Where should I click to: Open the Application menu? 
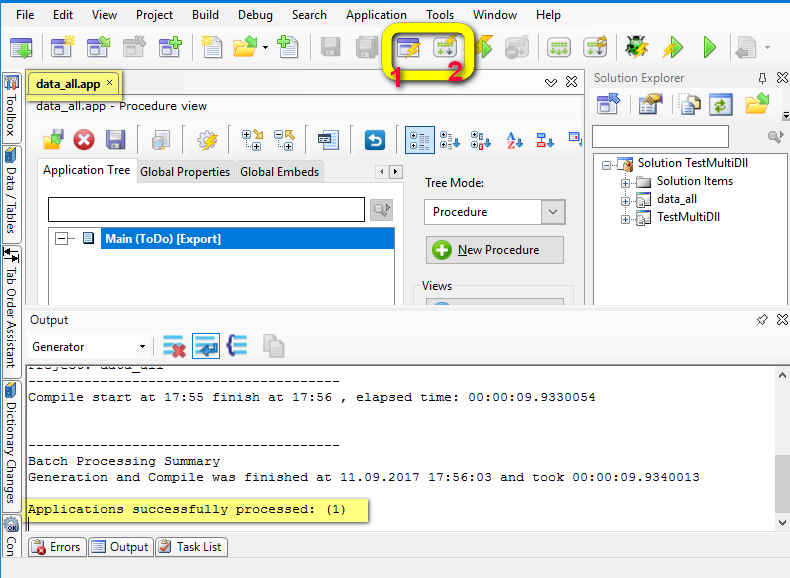tap(376, 15)
